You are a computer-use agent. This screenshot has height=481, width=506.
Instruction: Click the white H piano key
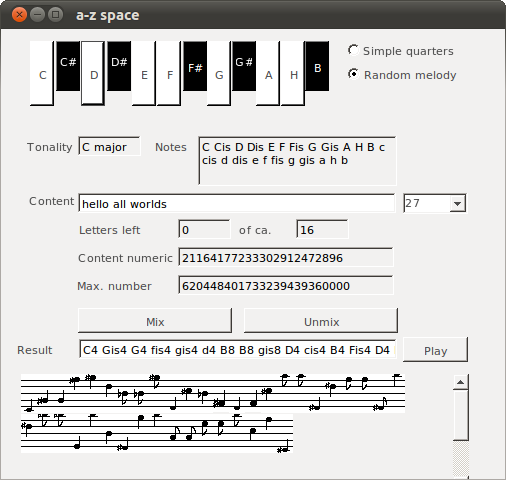pyautogui.click(x=293, y=73)
